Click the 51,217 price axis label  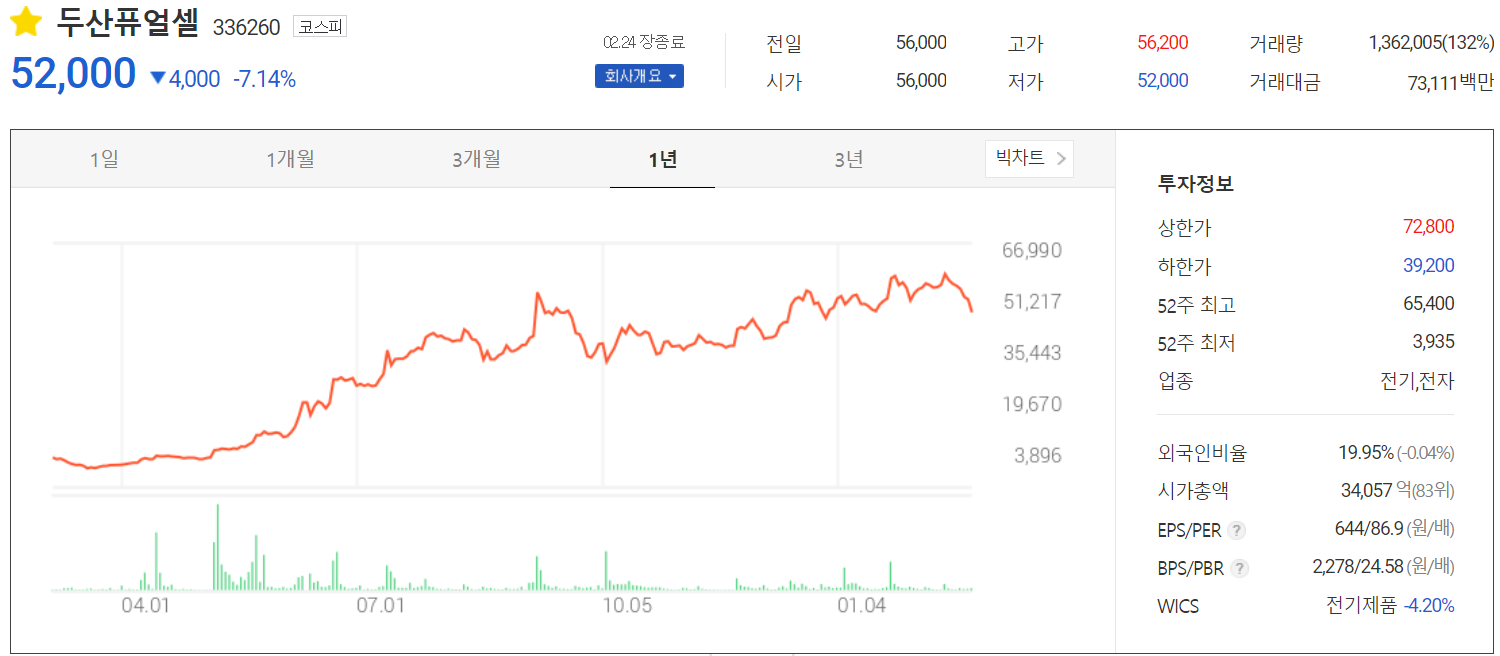1032,301
